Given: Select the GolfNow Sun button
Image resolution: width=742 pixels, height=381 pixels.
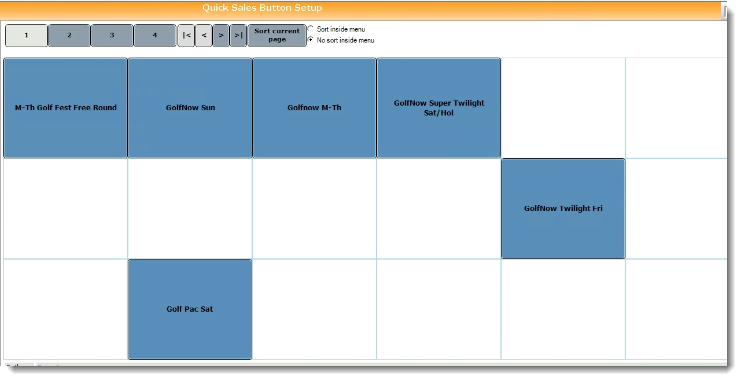Looking at the screenshot, I should [x=190, y=108].
